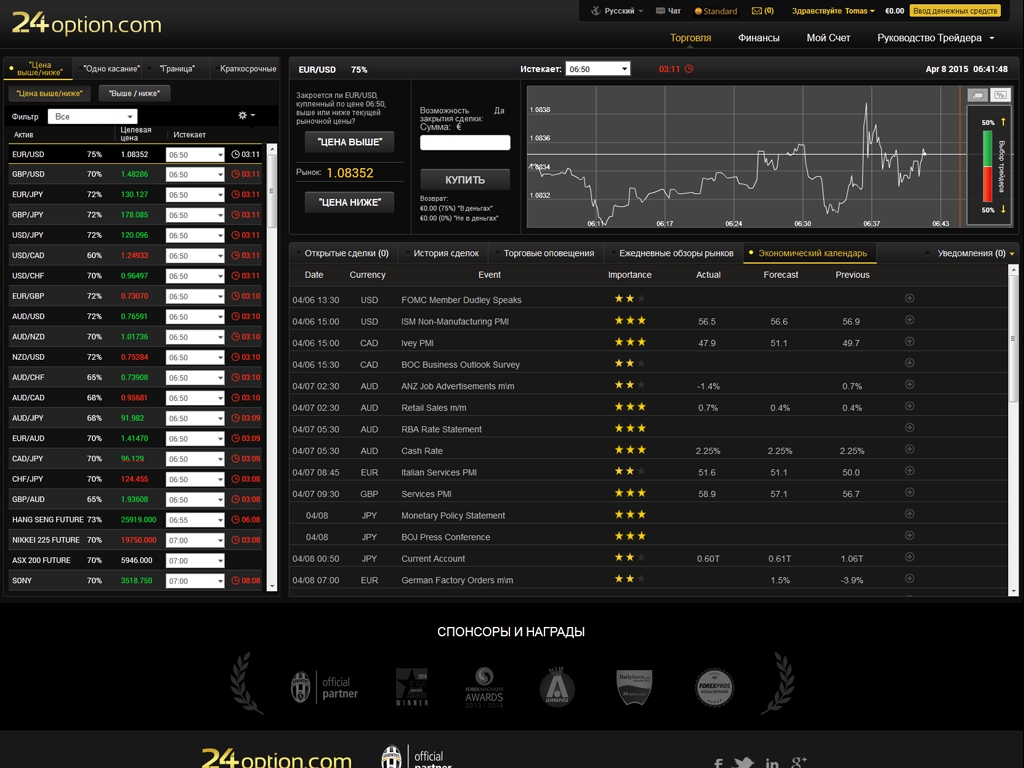
Task: Expand details plus icon for Cash Rate
Action: (909, 450)
